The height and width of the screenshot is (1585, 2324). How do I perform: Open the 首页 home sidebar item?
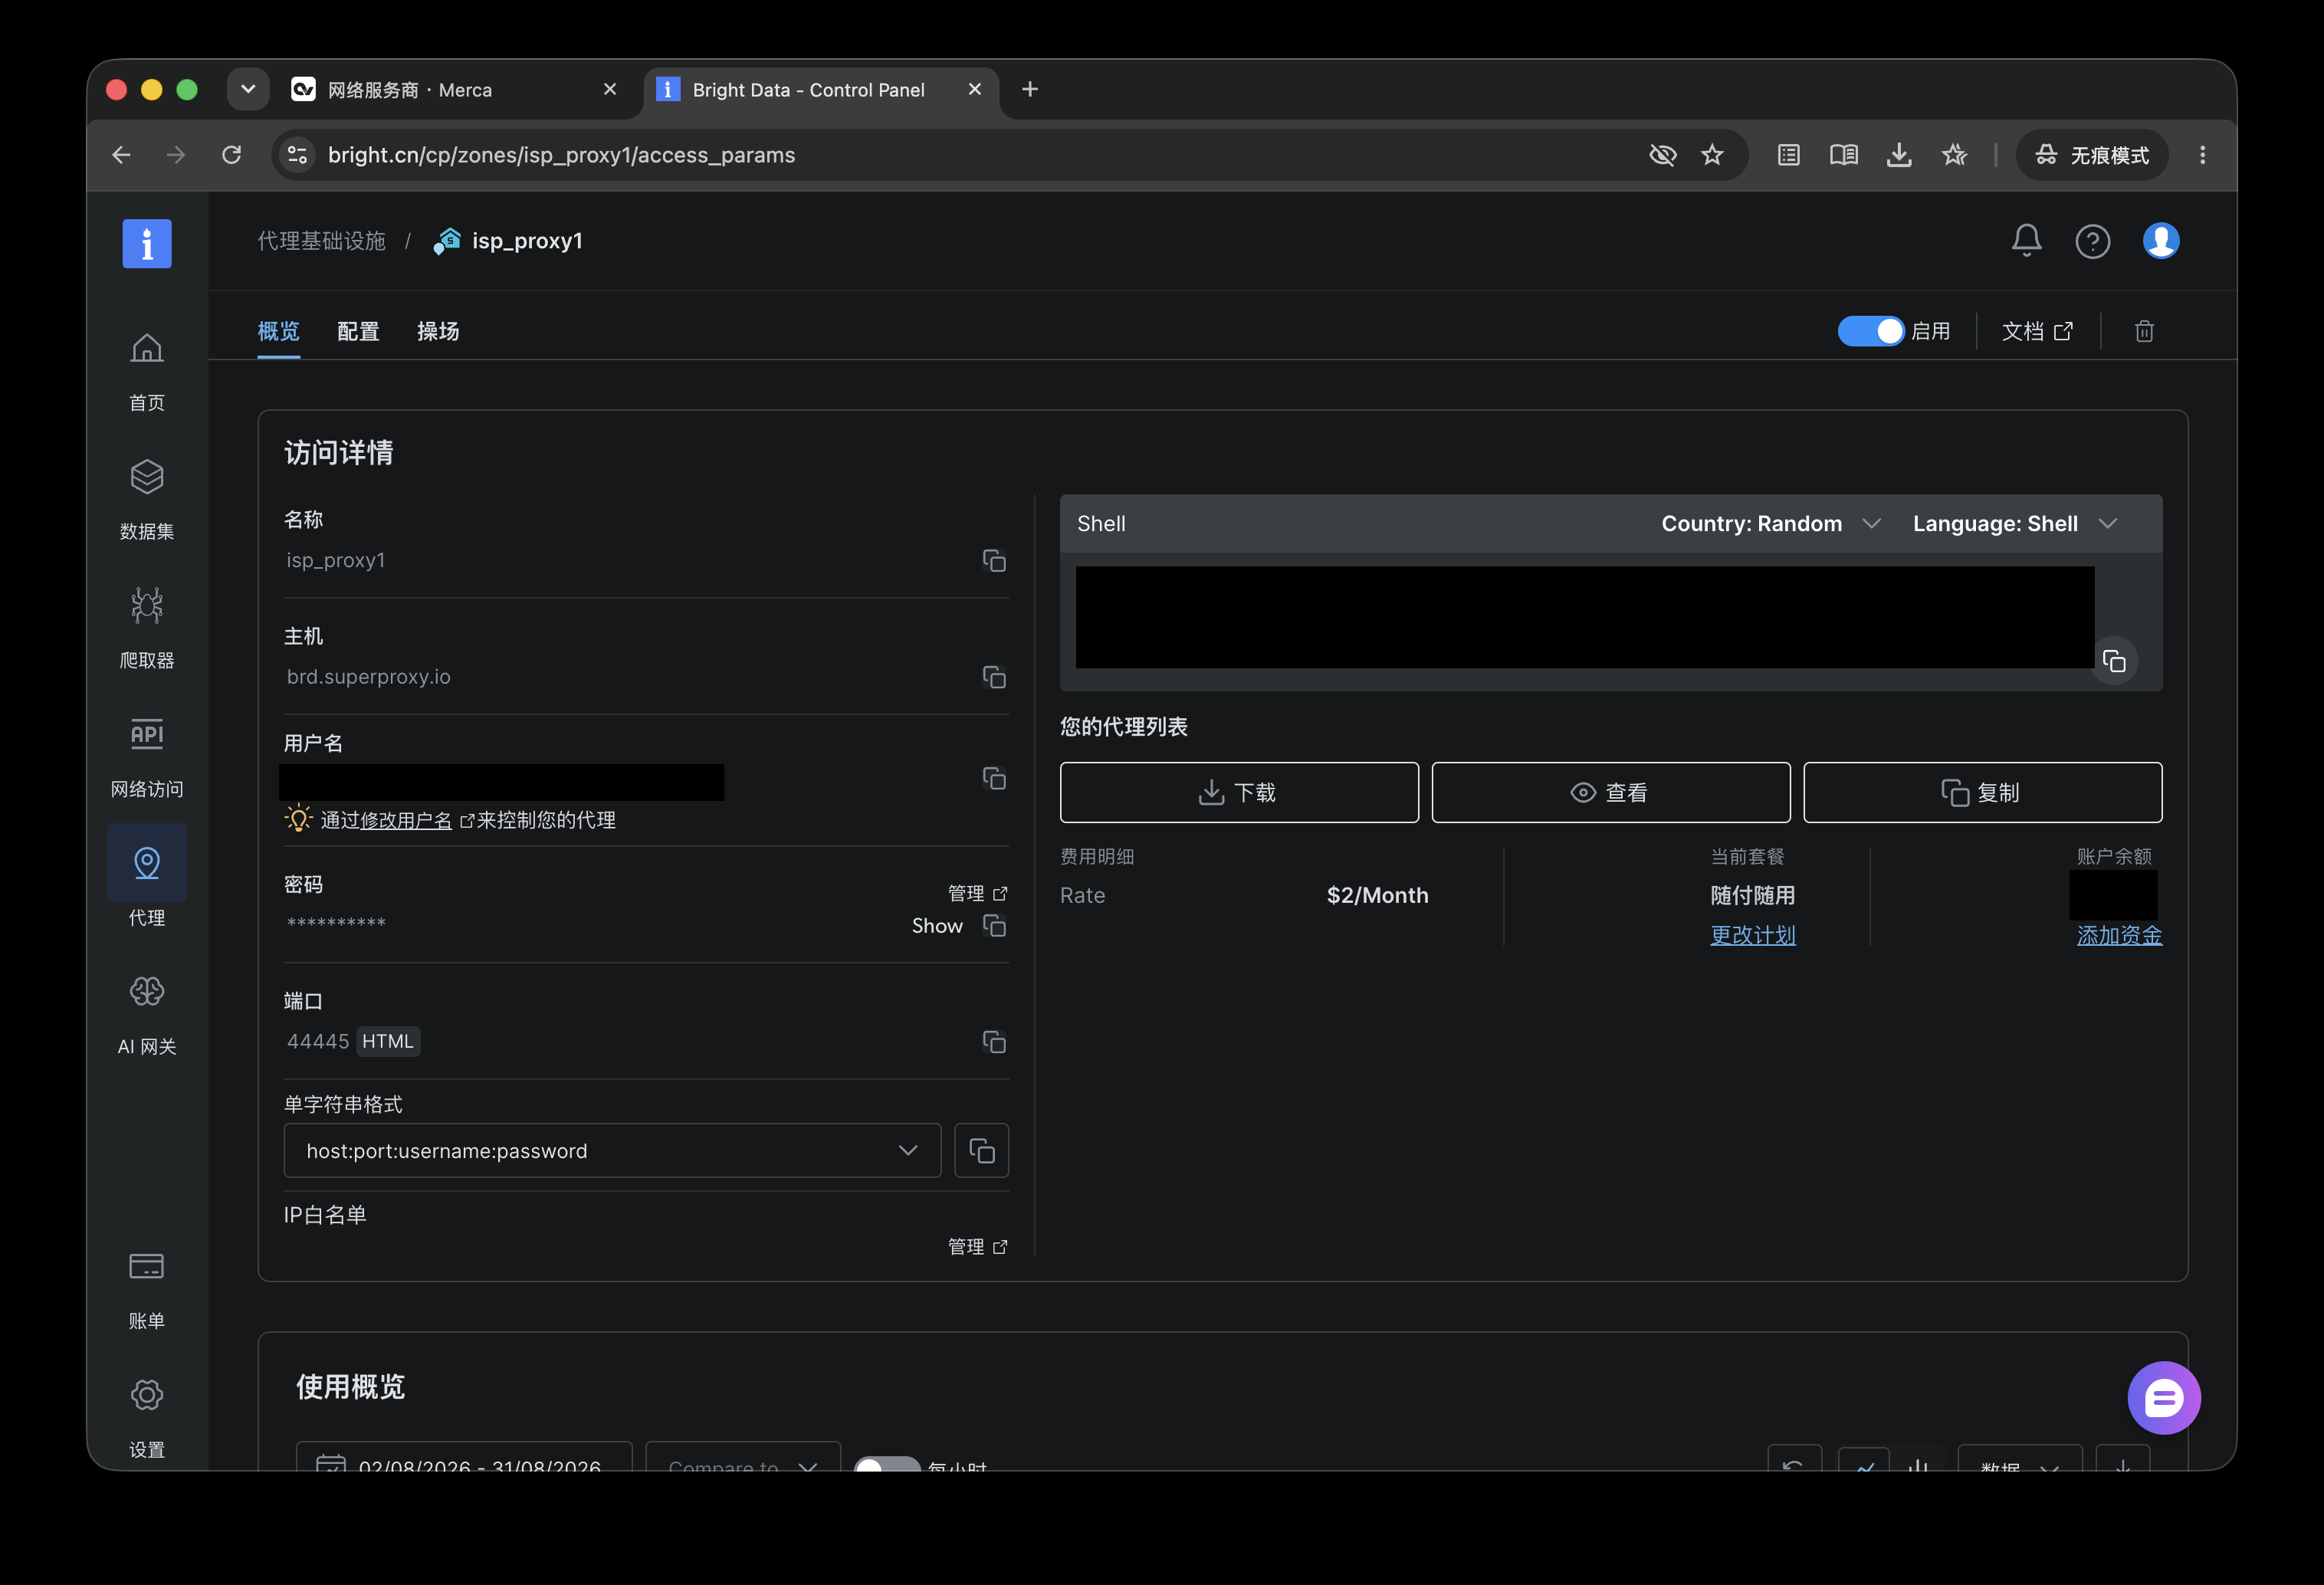click(x=147, y=371)
